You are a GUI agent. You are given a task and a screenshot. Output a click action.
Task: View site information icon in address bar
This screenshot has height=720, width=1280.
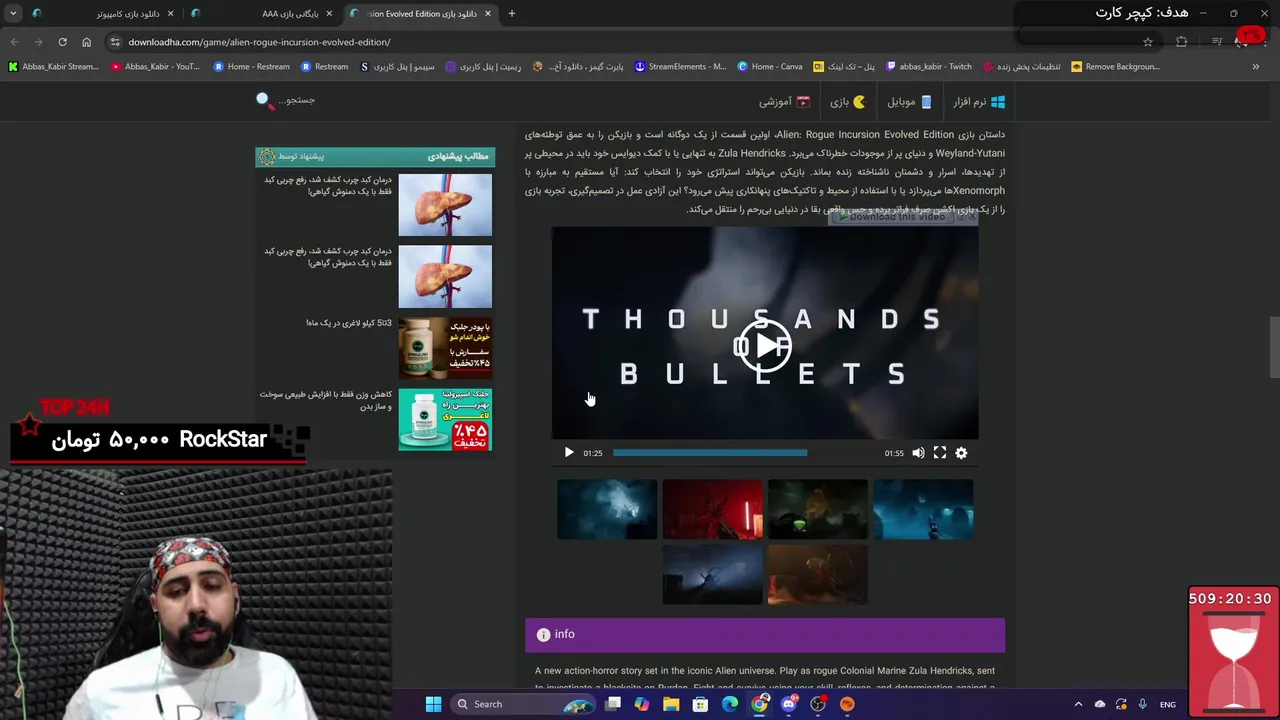(x=115, y=42)
